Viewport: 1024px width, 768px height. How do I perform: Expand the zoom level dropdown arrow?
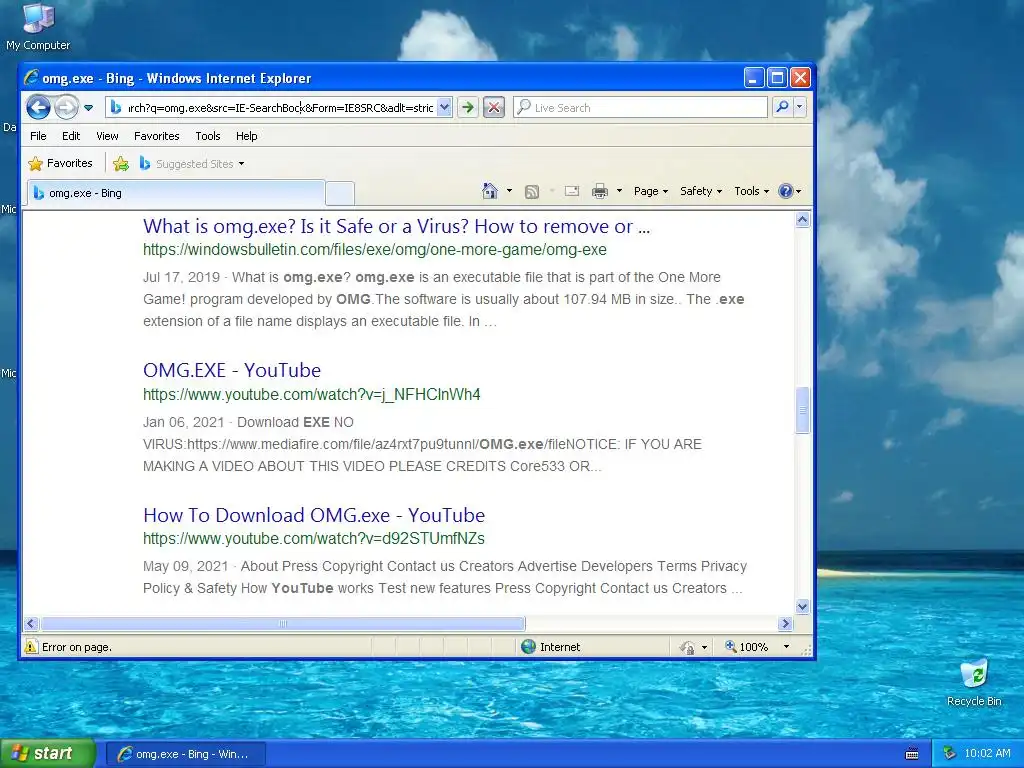pyautogui.click(x=786, y=647)
